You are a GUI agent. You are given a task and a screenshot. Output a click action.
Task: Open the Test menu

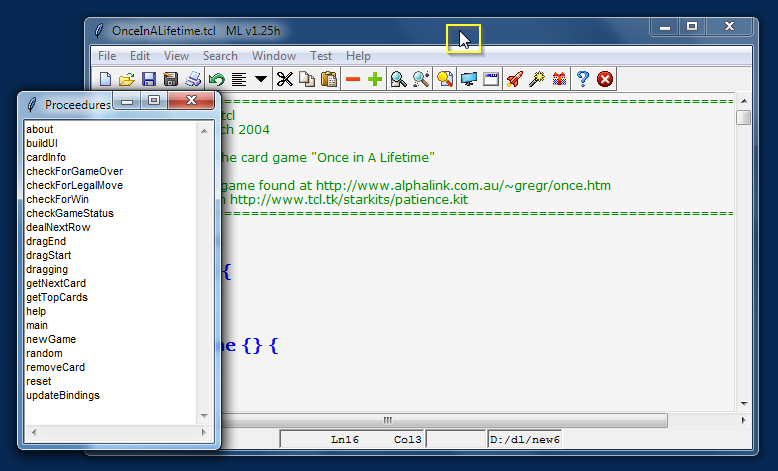(321, 56)
